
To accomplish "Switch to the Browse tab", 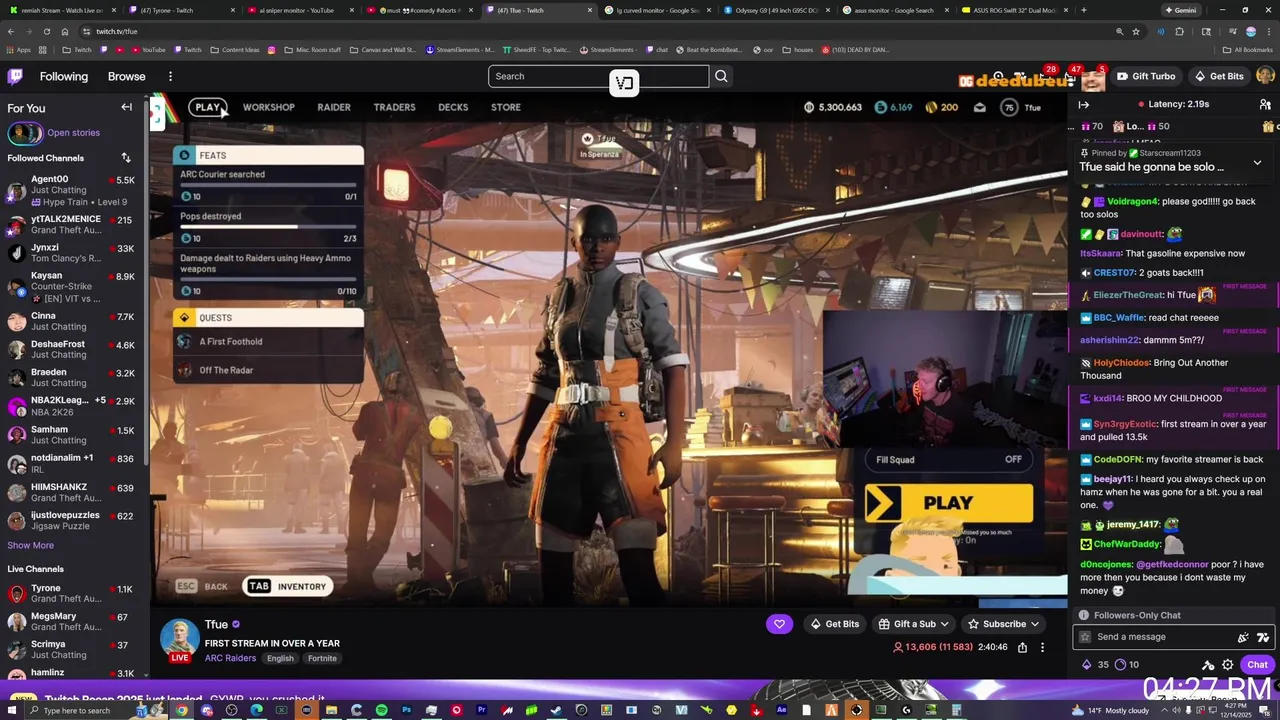I will (x=126, y=76).
